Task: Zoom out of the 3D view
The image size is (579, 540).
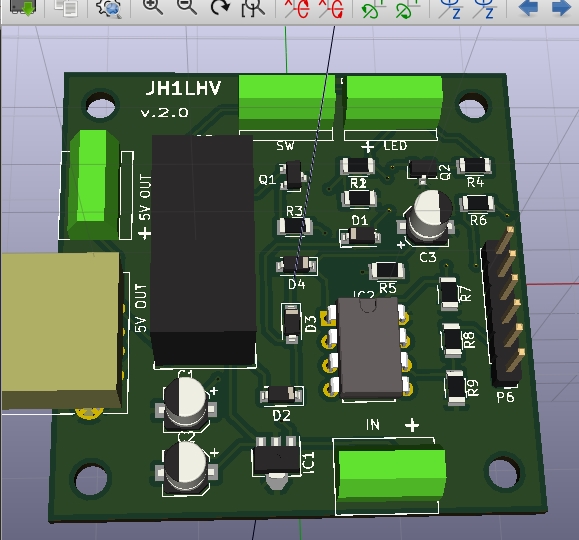Action: (x=186, y=7)
